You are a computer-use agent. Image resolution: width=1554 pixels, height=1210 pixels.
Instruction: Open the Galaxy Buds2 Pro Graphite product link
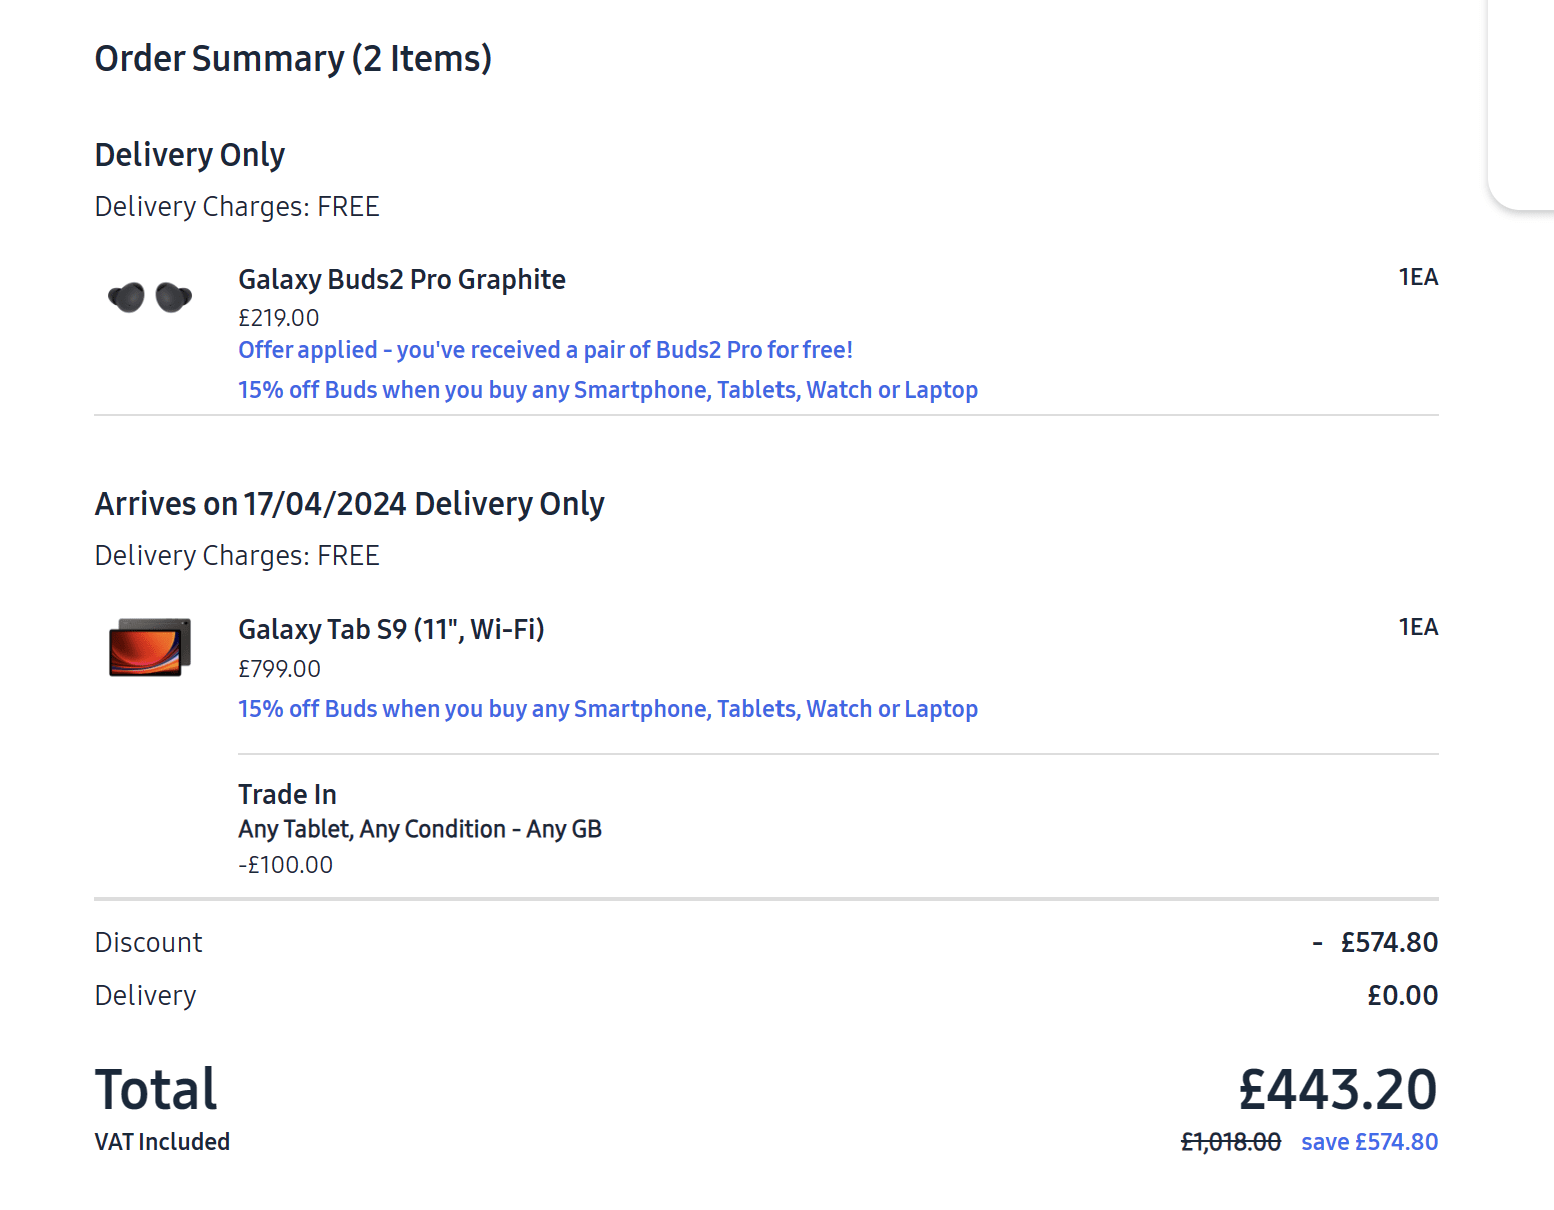coord(401,279)
